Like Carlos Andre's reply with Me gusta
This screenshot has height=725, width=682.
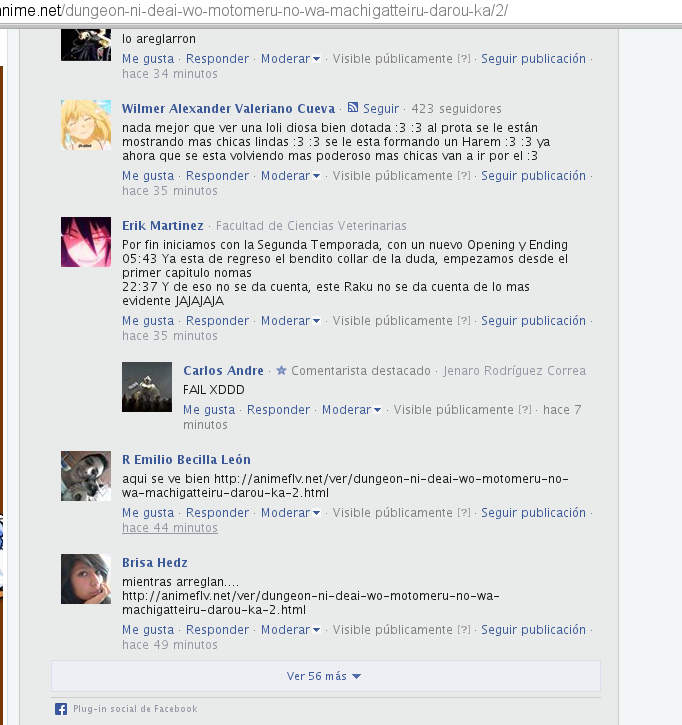pyautogui.click(x=209, y=410)
